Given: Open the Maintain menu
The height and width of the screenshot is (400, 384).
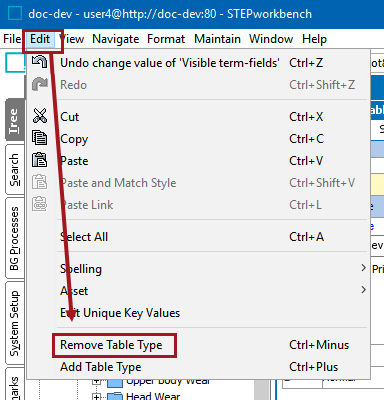Looking at the screenshot, I should (x=217, y=39).
